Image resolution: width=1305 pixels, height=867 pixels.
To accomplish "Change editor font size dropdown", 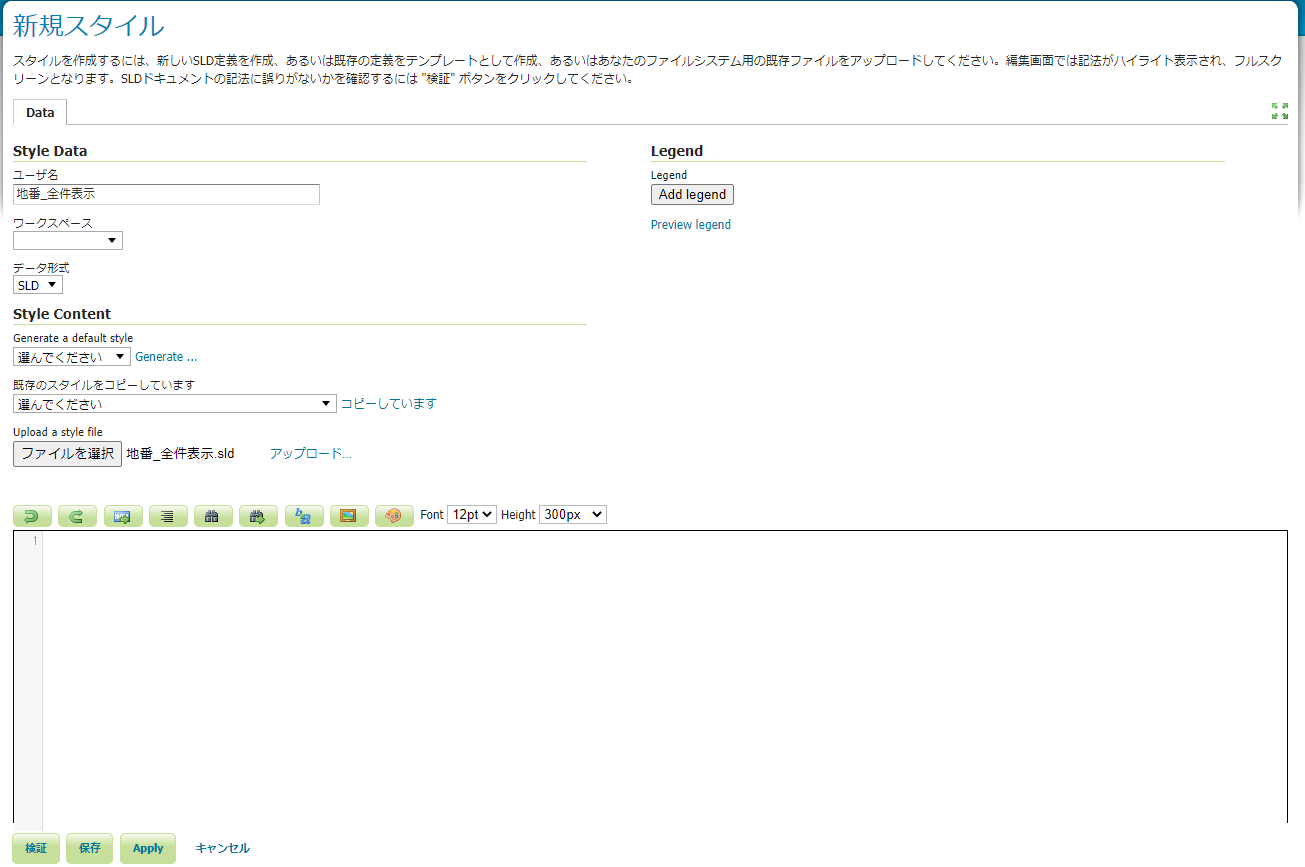I will [x=472, y=515].
